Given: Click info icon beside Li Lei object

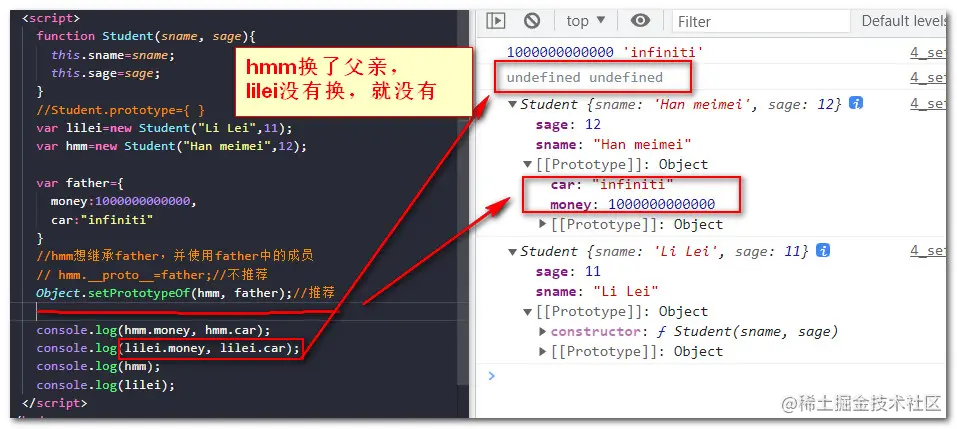Looking at the screenshot, I should tap(823, 250).
